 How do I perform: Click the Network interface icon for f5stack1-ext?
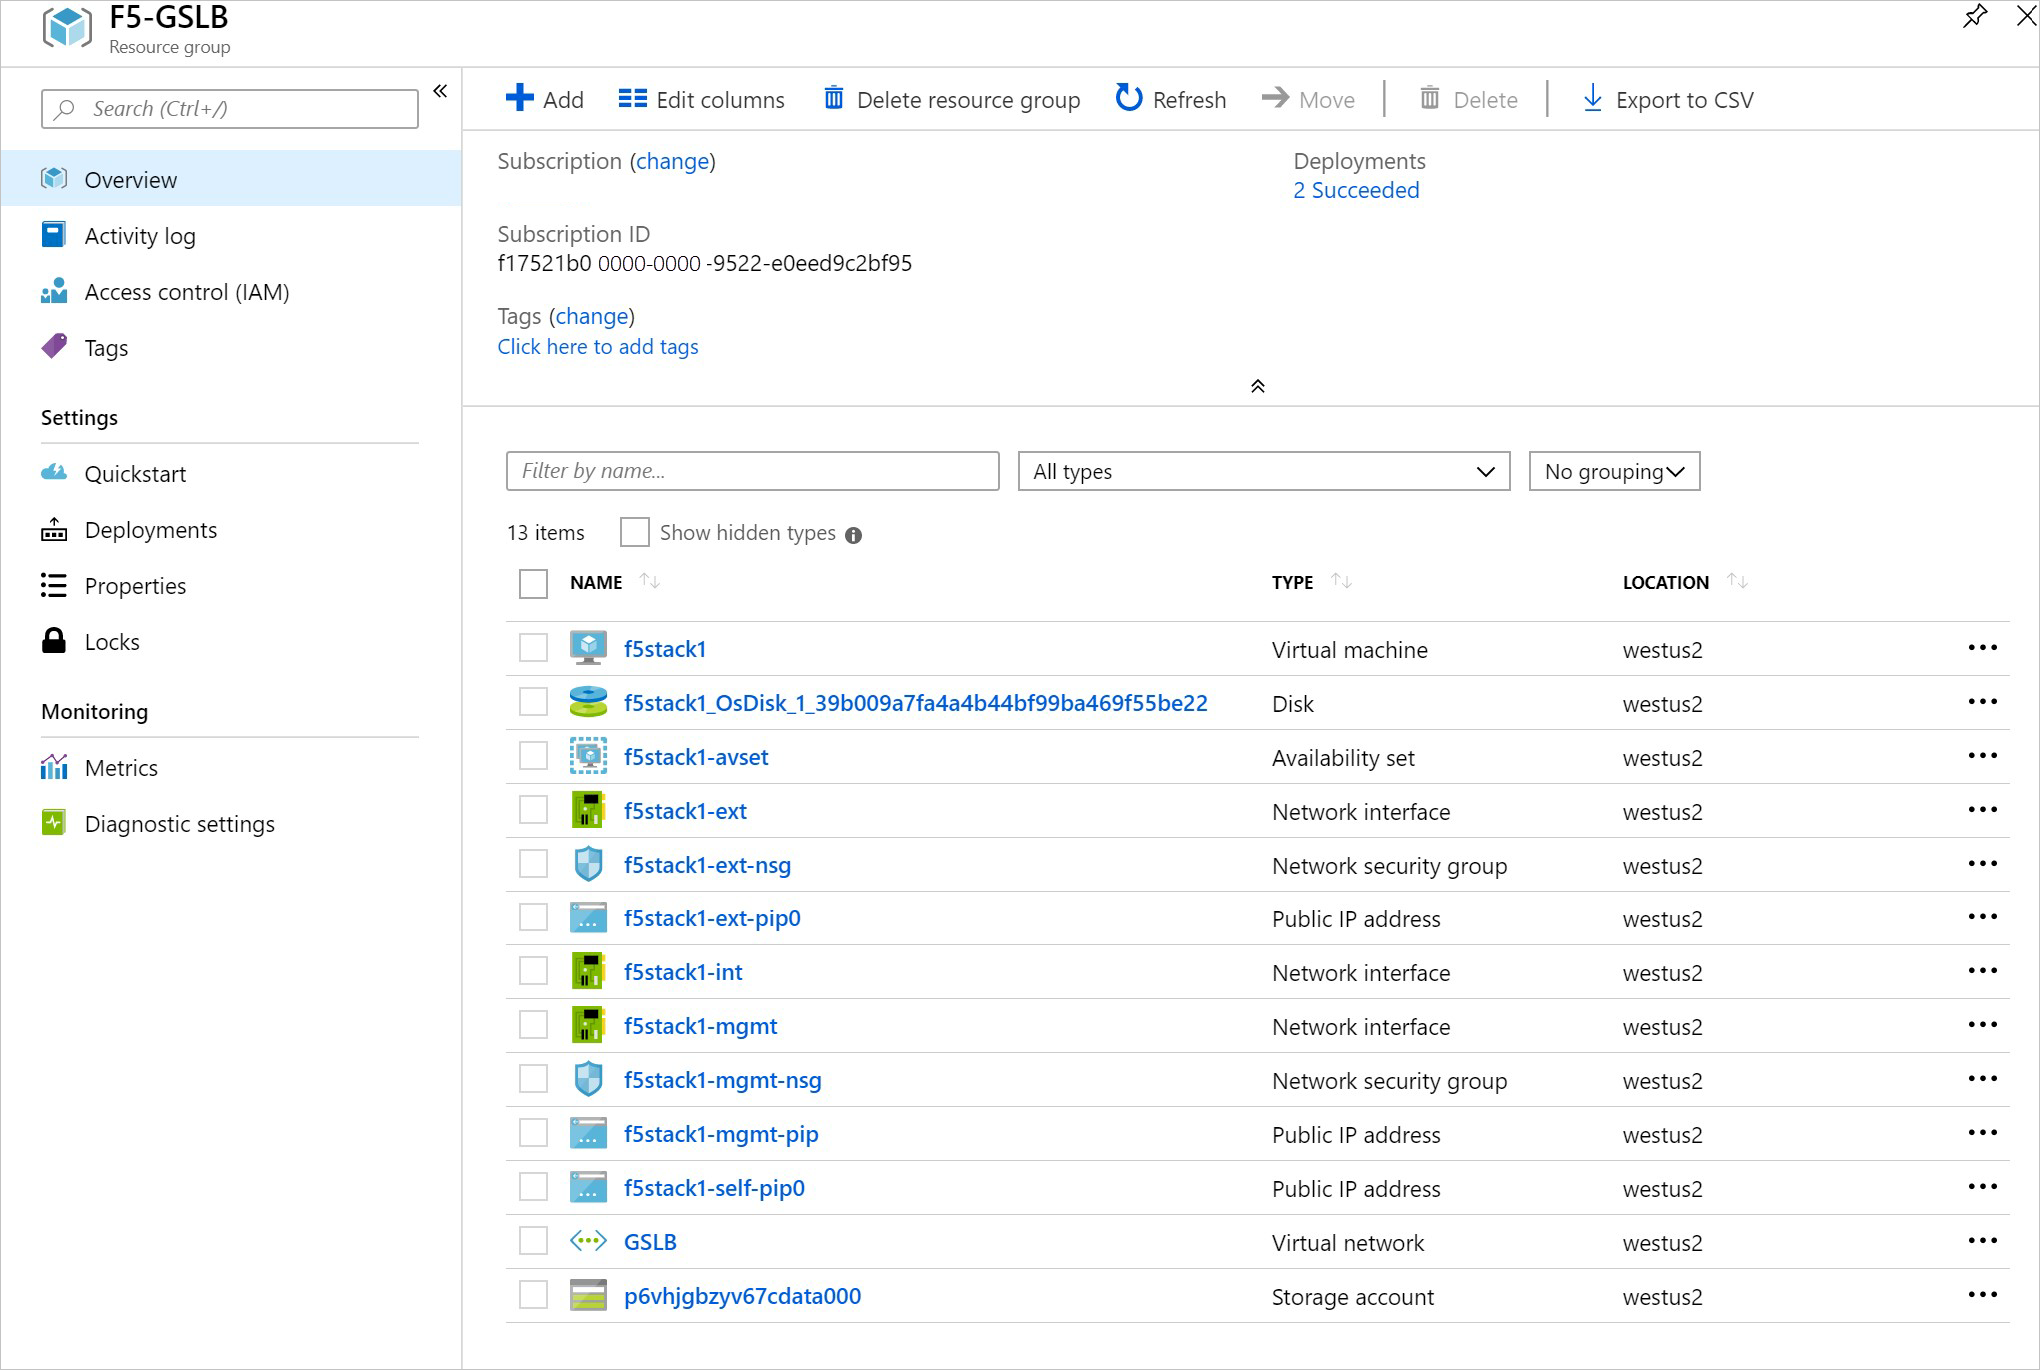pos(587,810)
